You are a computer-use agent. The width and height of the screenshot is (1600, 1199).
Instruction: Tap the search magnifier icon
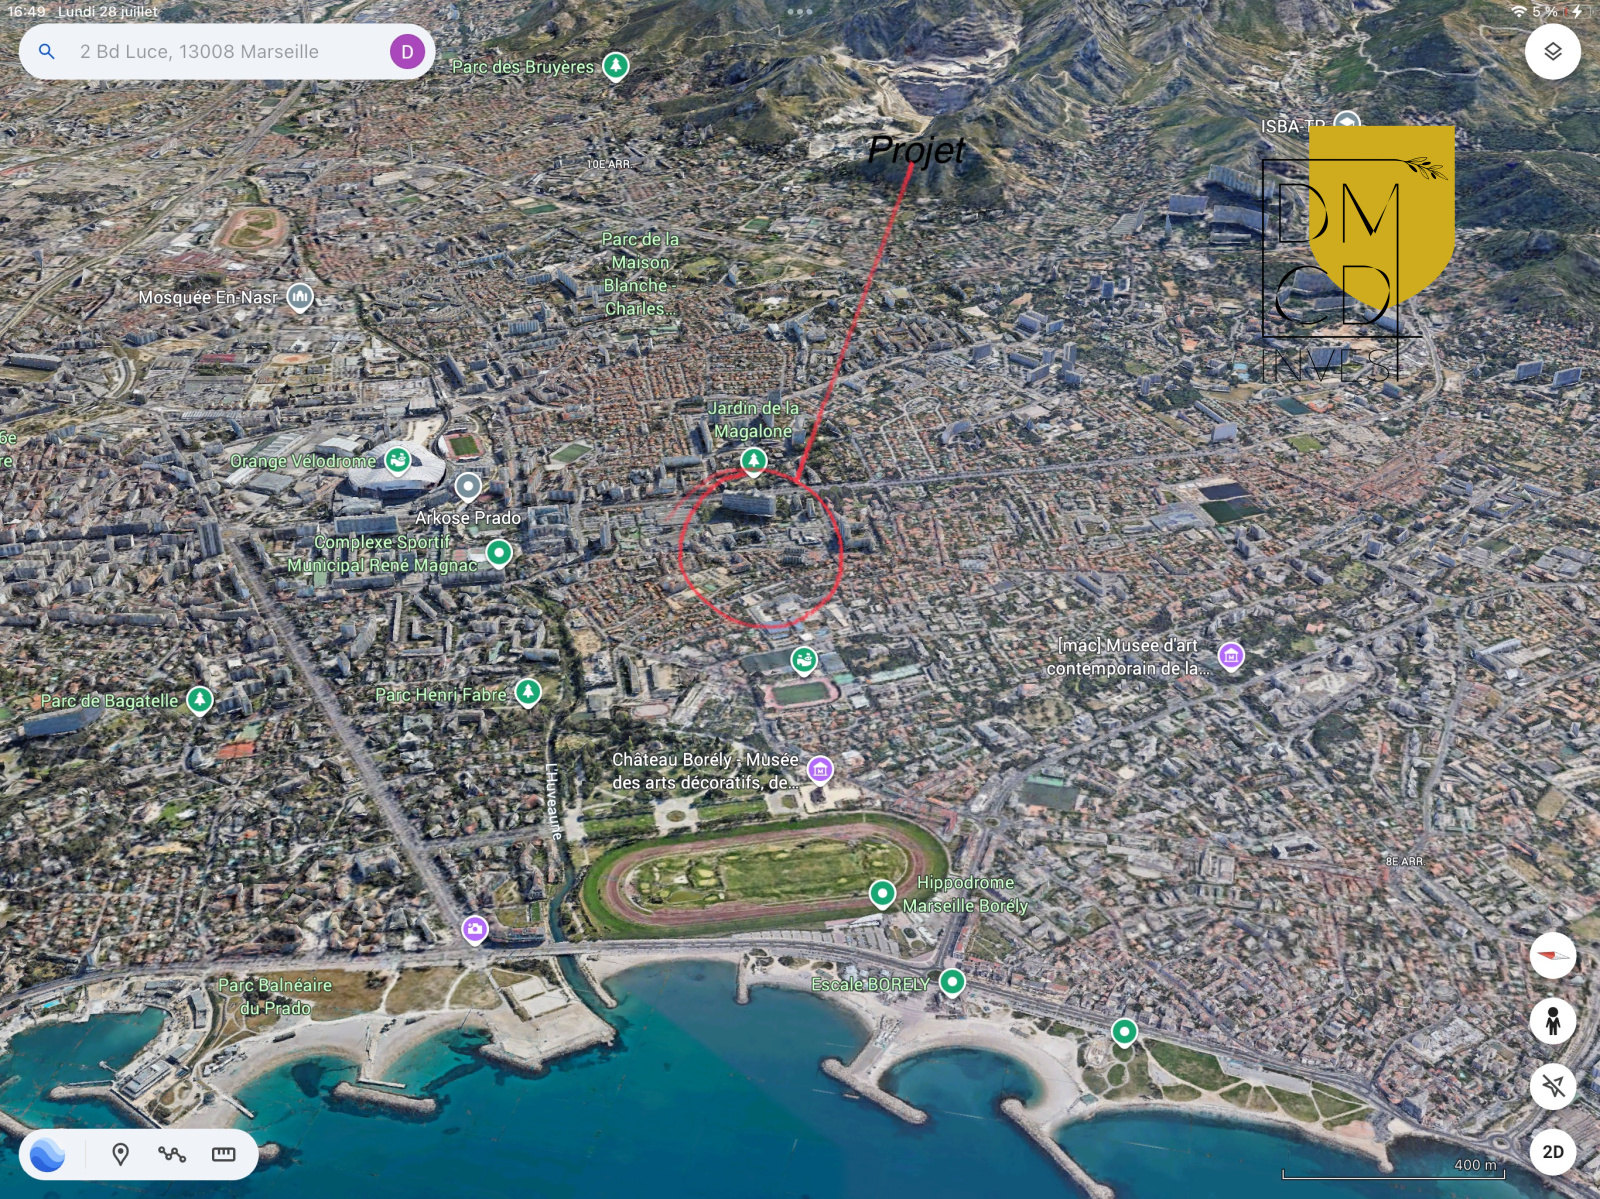coord(47,52)
